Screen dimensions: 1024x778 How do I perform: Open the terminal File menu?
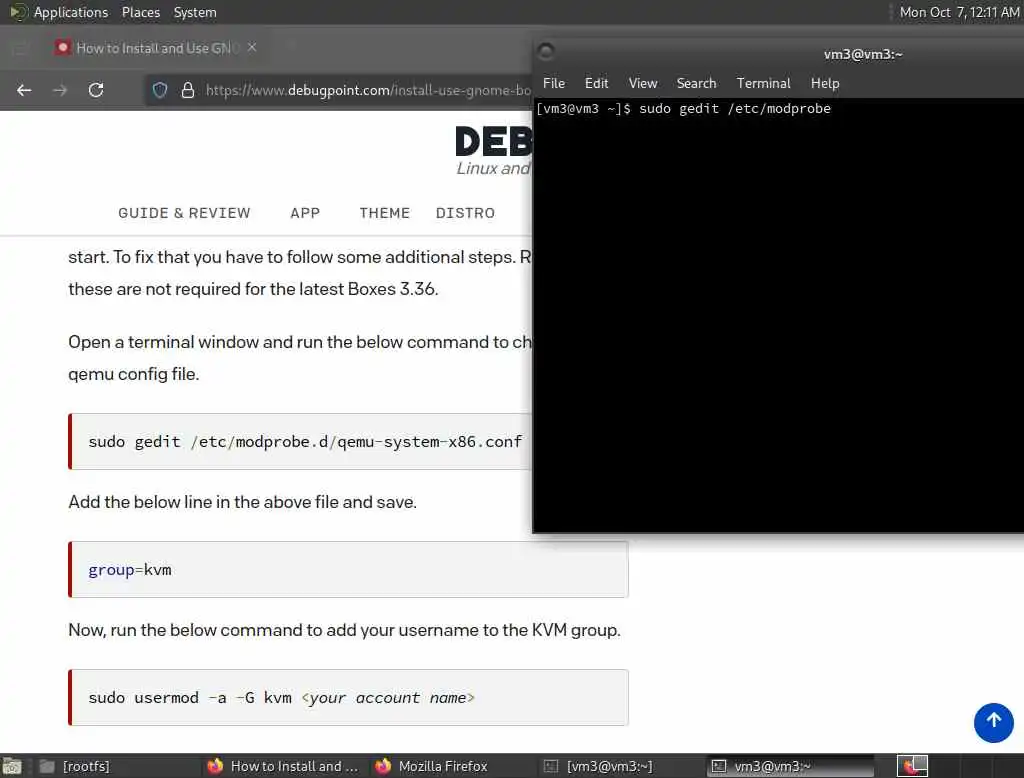554,83
